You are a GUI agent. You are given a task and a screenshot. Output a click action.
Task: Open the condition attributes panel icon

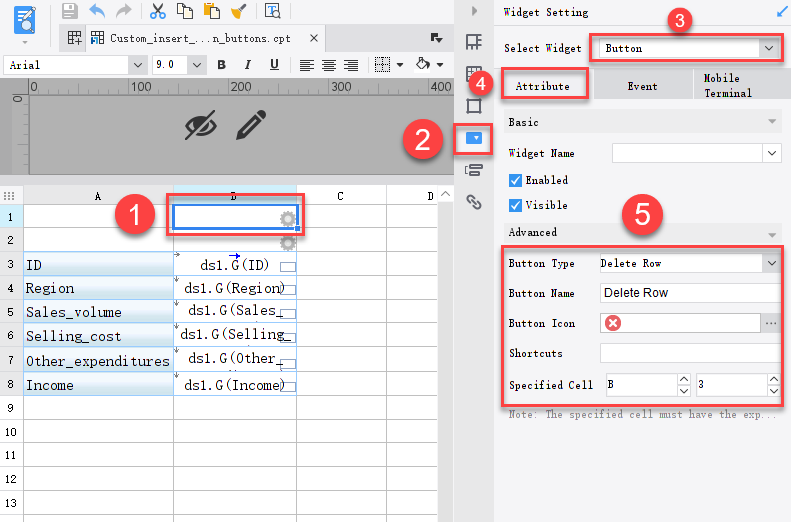point(474,170)
